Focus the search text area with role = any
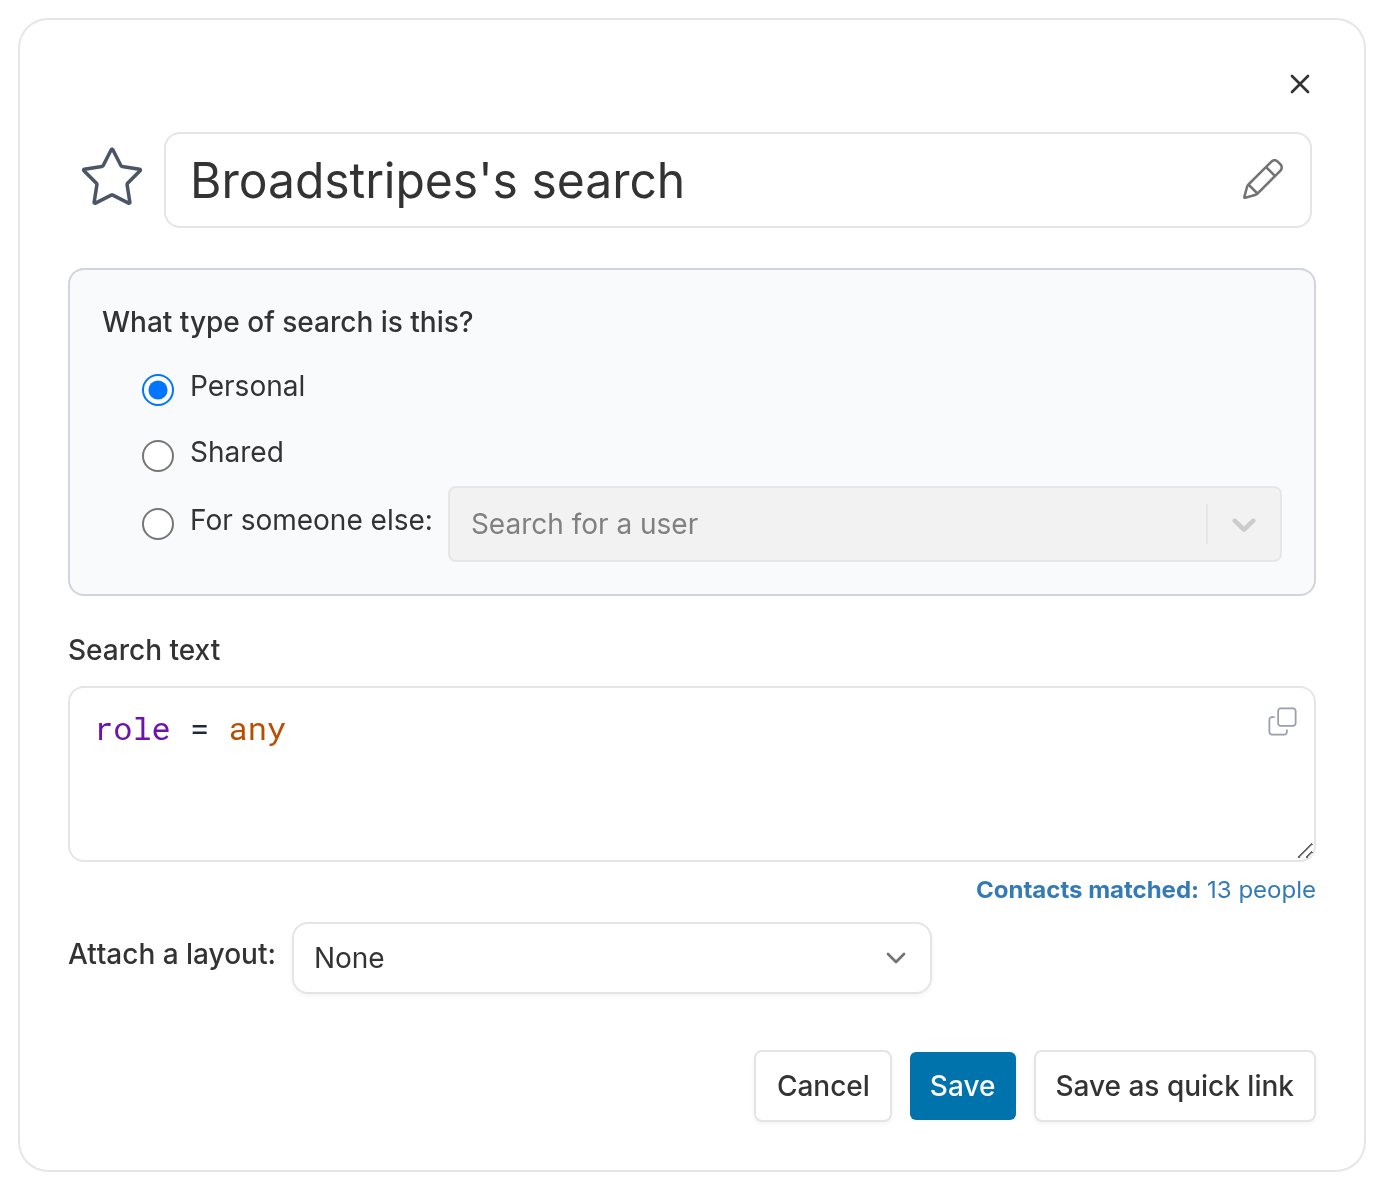 point(692,774)
